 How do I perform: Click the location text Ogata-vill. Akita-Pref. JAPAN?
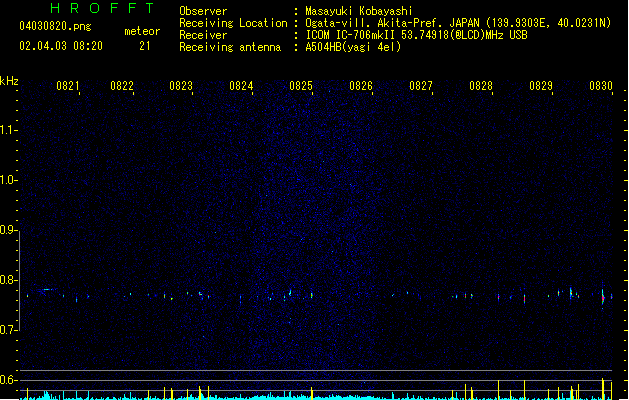click(x=392, y=23)
